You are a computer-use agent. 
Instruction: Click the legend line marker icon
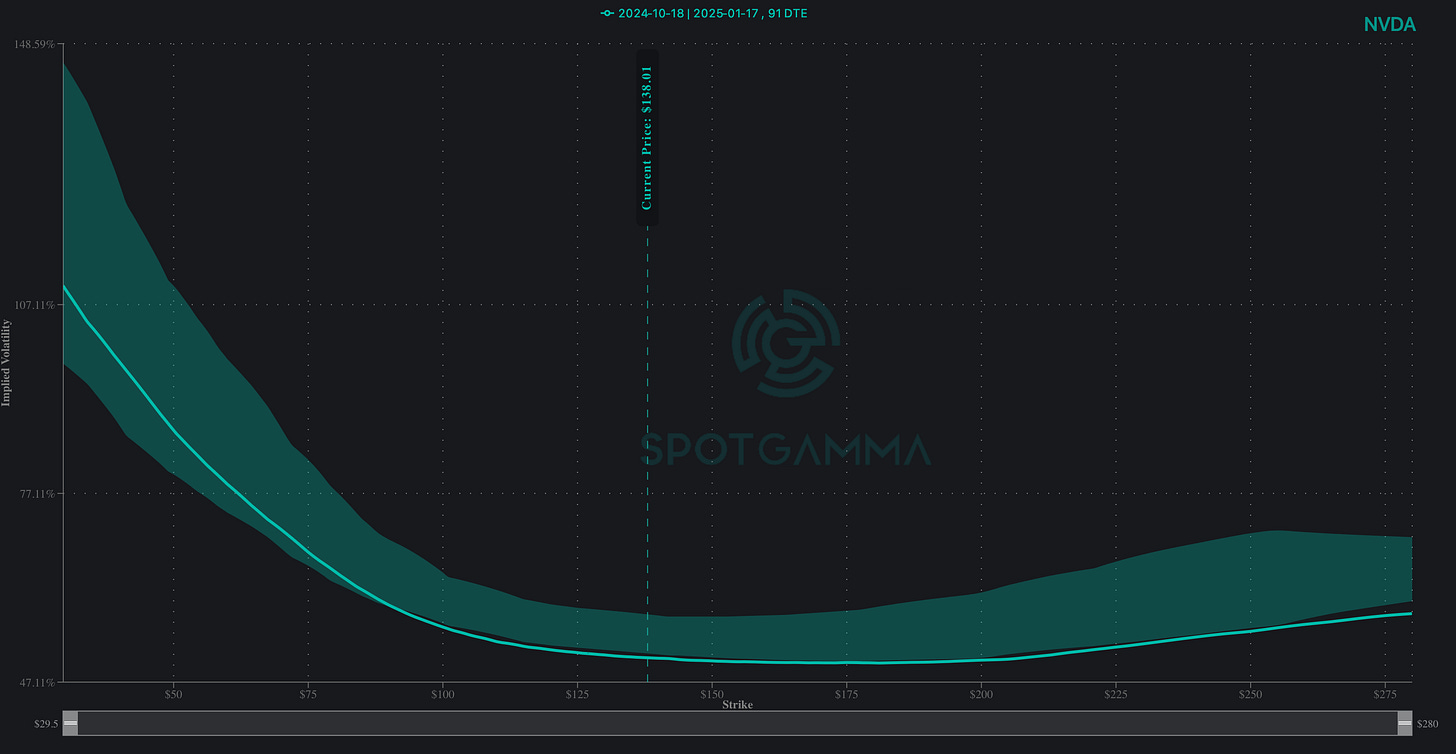tap(607, 13)
